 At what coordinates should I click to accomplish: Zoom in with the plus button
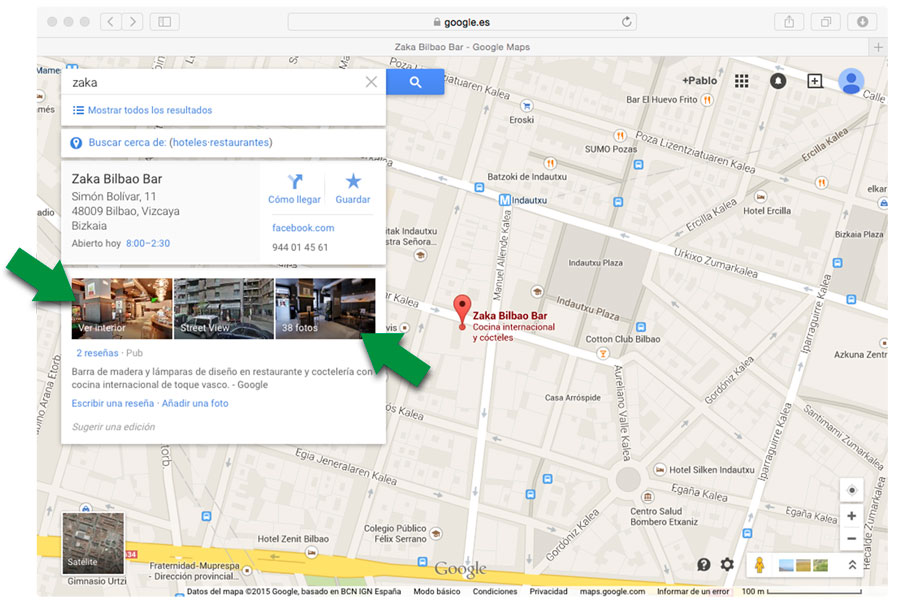click(x=852, y=516)
